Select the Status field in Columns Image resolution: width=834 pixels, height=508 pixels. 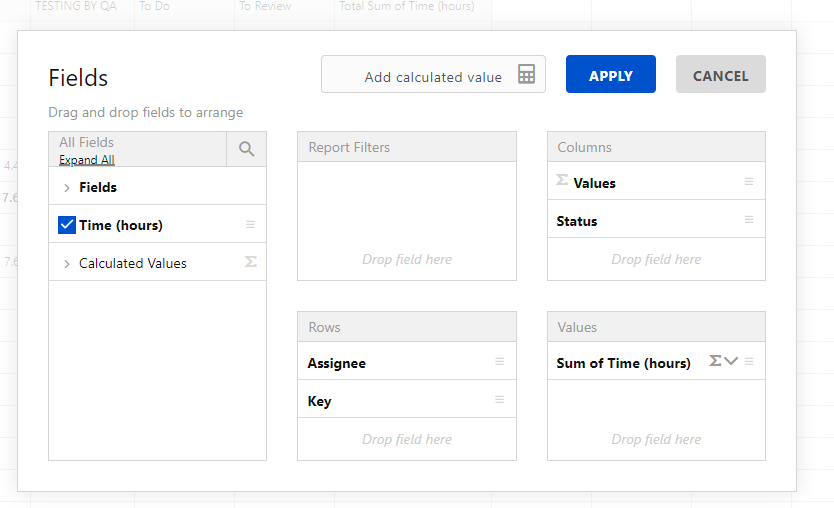click(577, 221)
